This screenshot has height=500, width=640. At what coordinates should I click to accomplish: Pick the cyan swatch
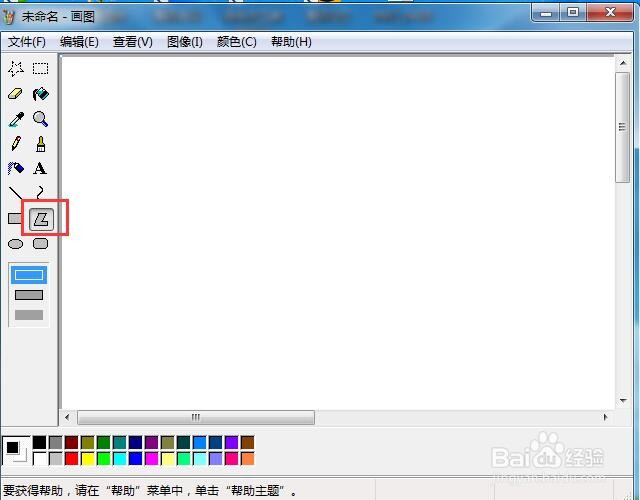point(120,458)
